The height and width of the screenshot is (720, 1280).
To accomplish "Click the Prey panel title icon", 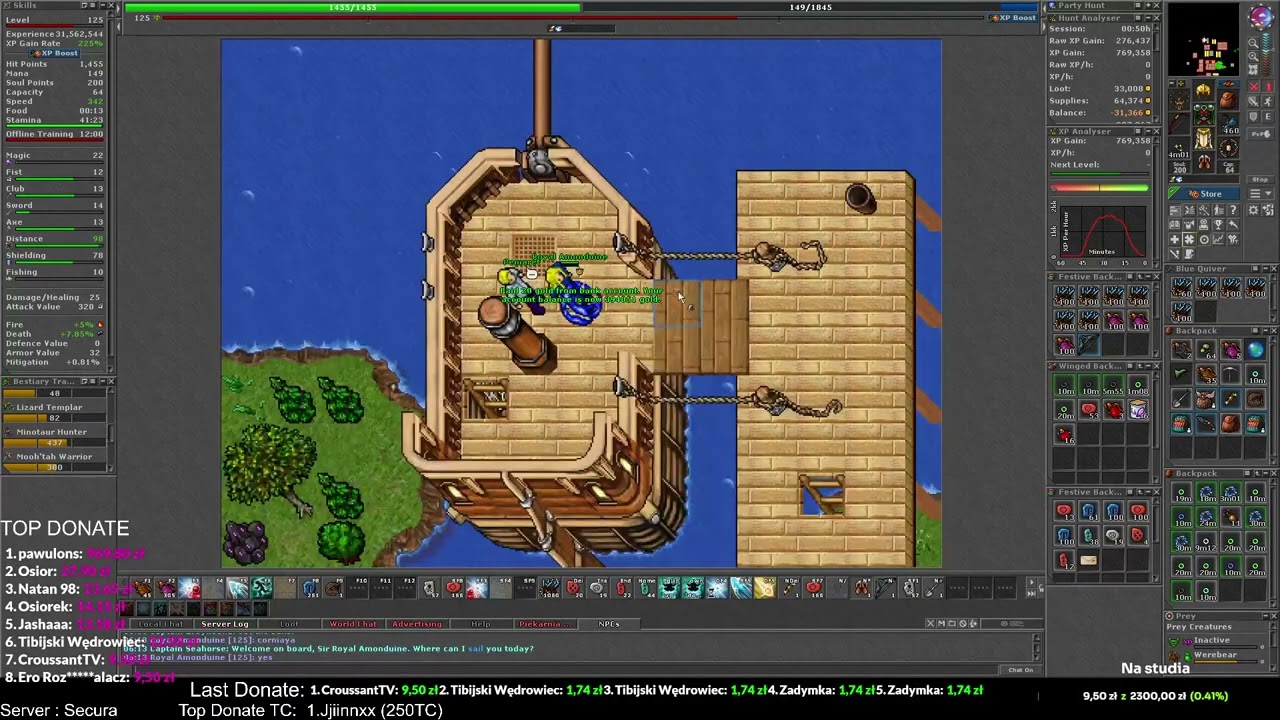I will [x=1169, y=616].
